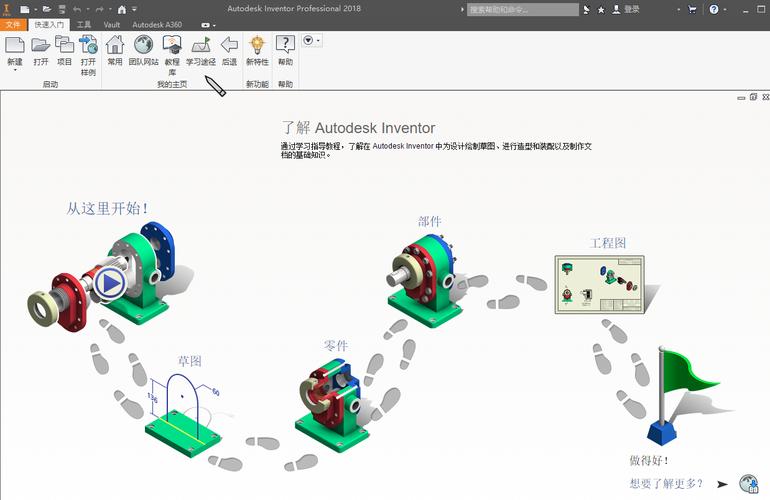Click the Favorites star icon in the title bar
Screen dimensions: 770x500
click(601, 10)
